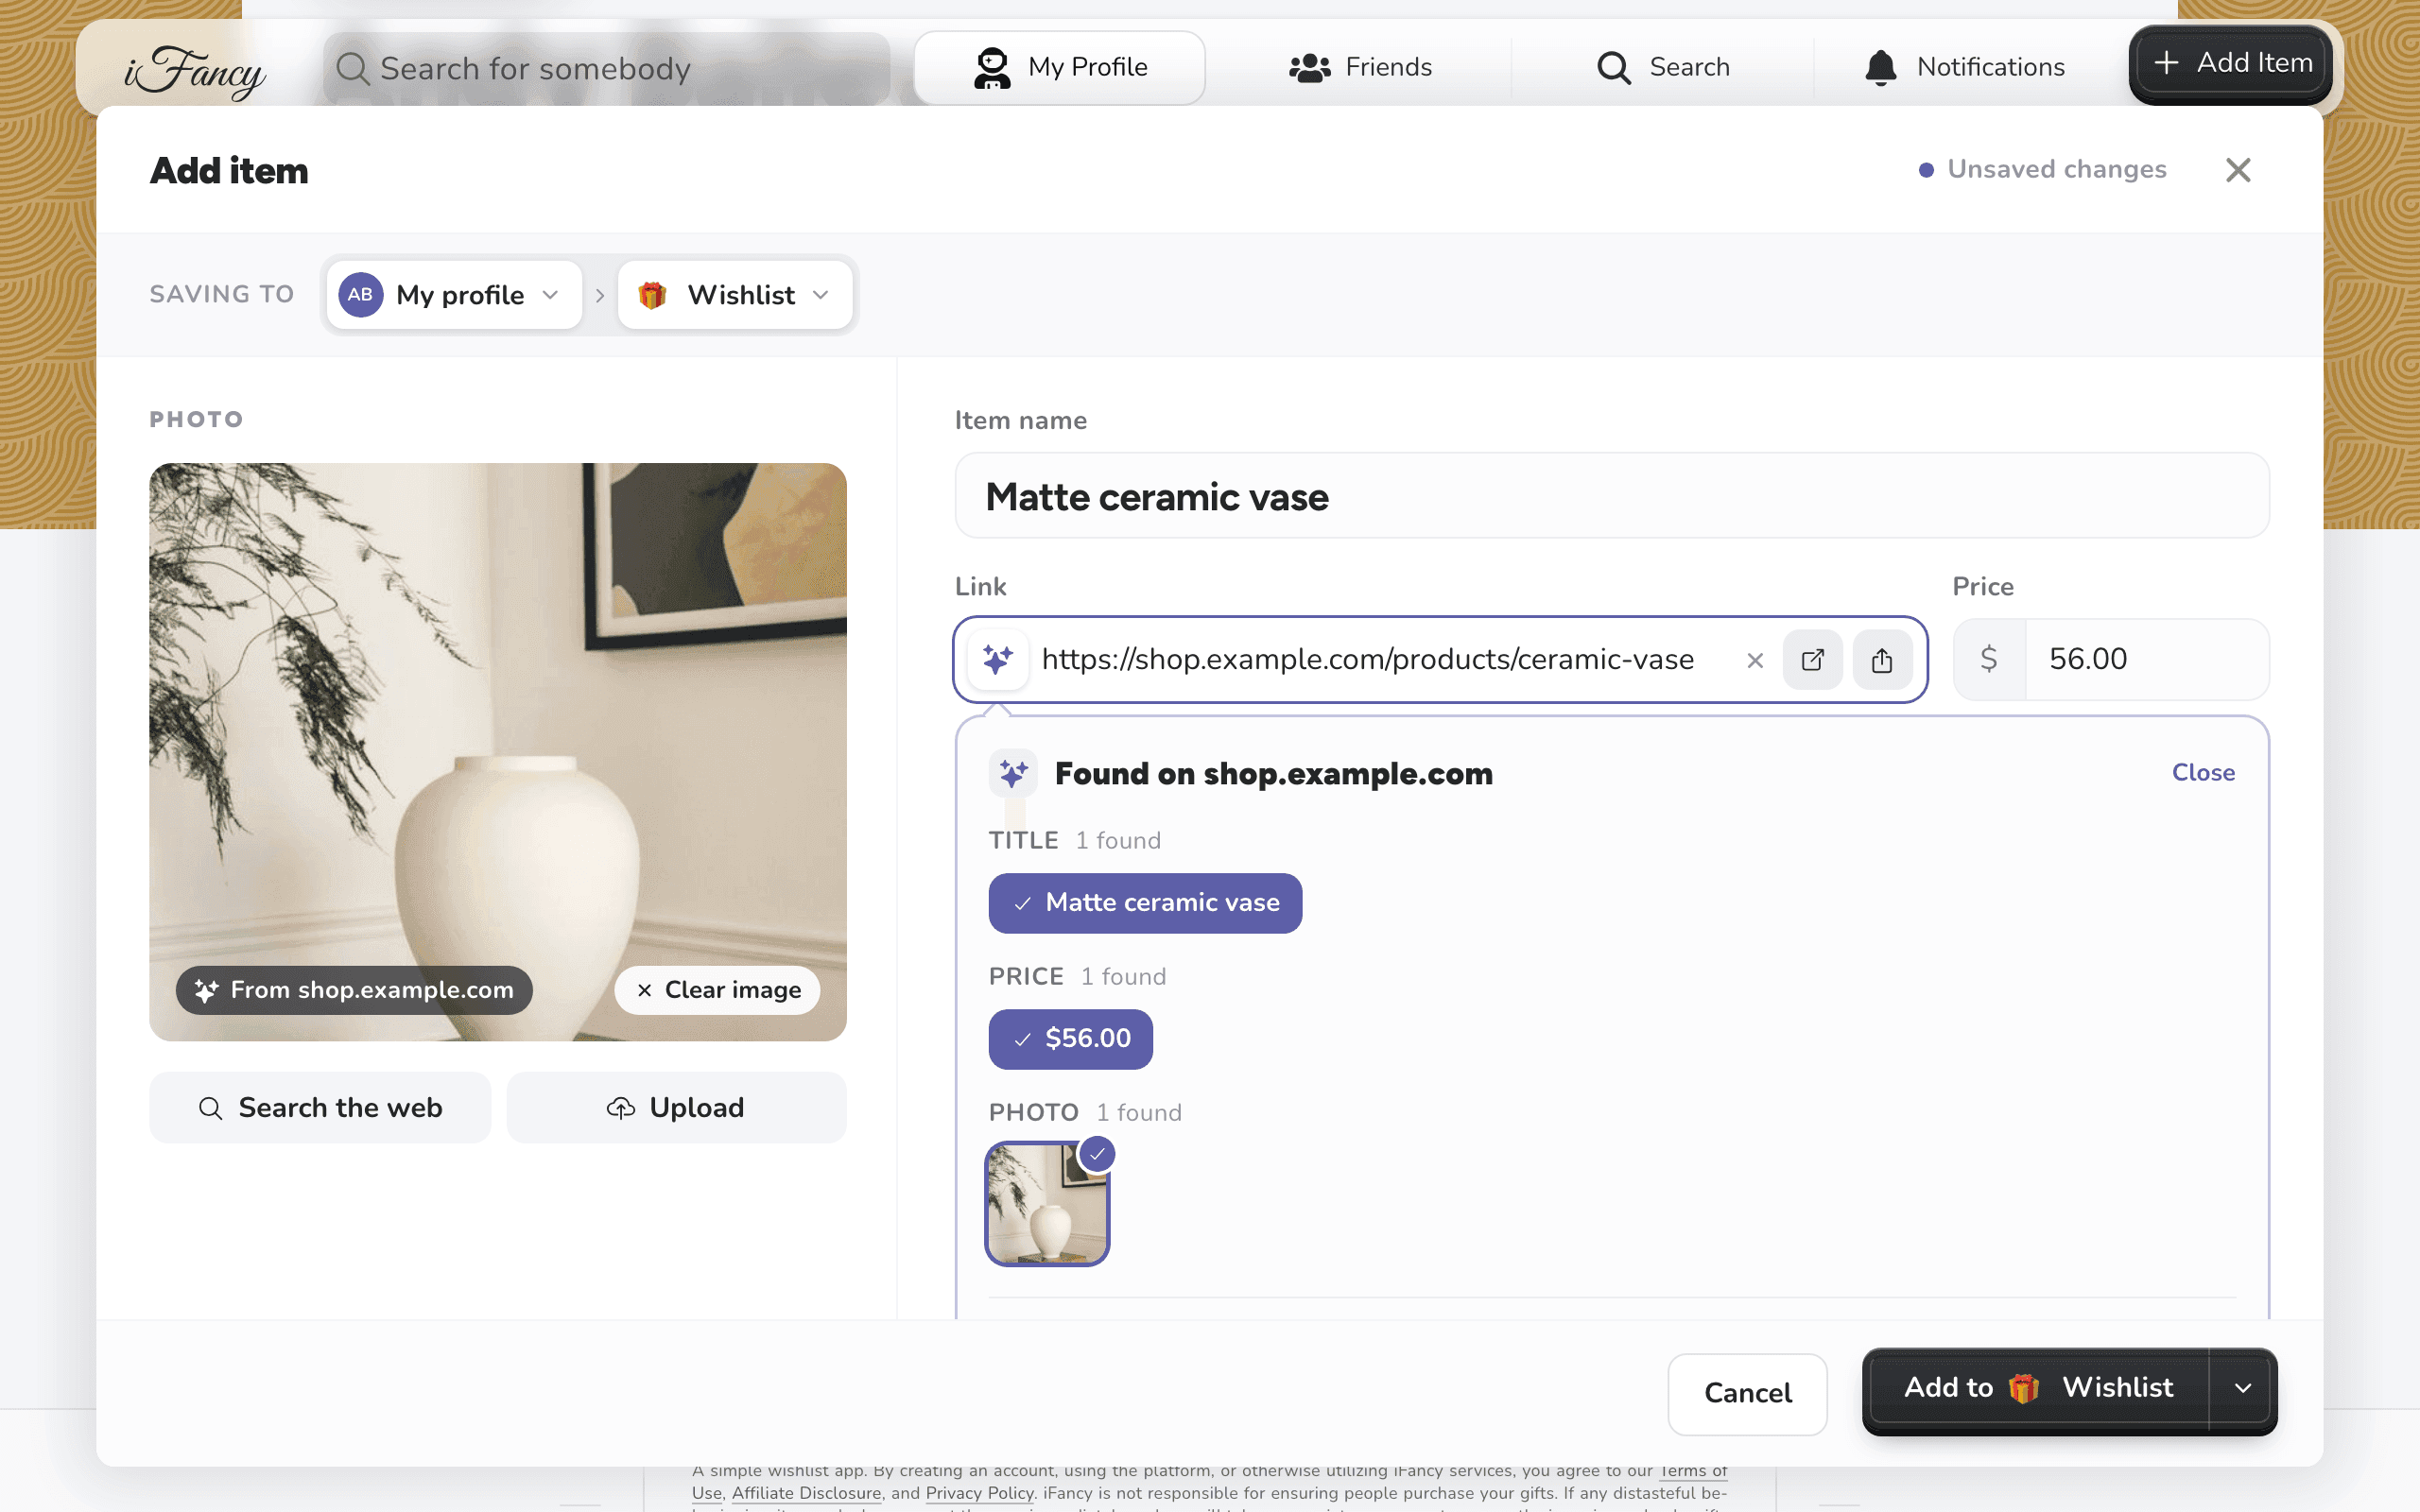
Task: Click the Add Item button in the header
Action: point(2231,64)
